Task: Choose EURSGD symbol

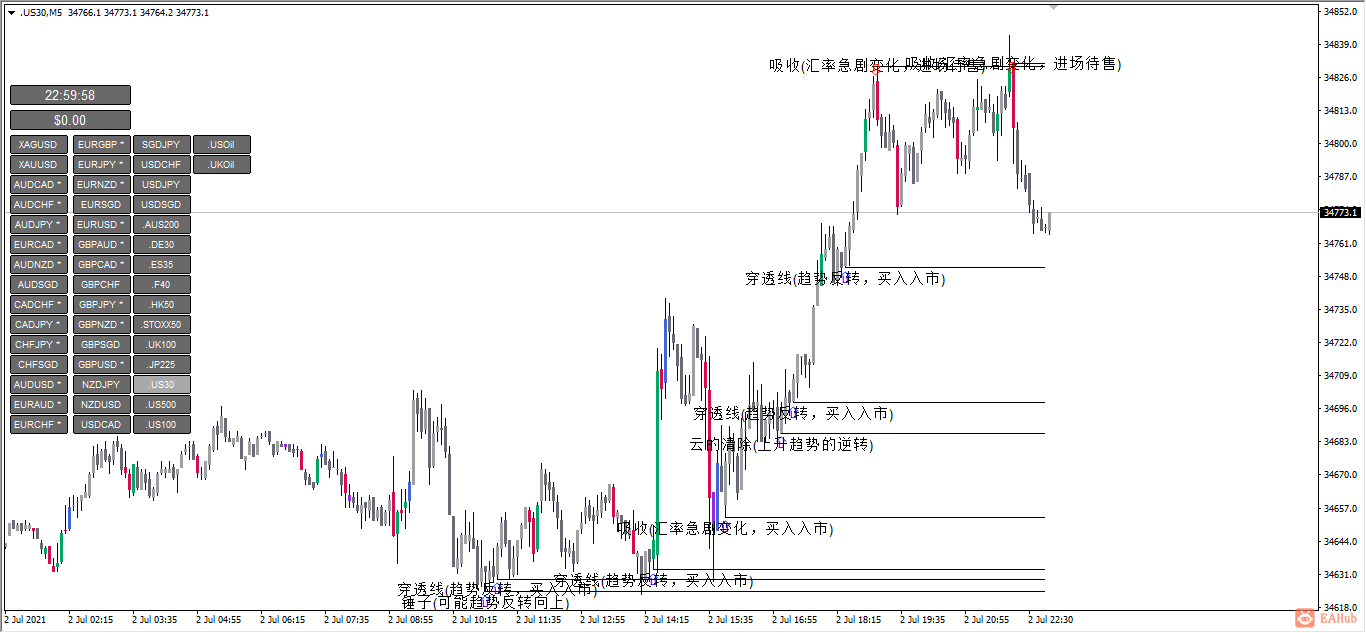Action: (x=101, y=205)
